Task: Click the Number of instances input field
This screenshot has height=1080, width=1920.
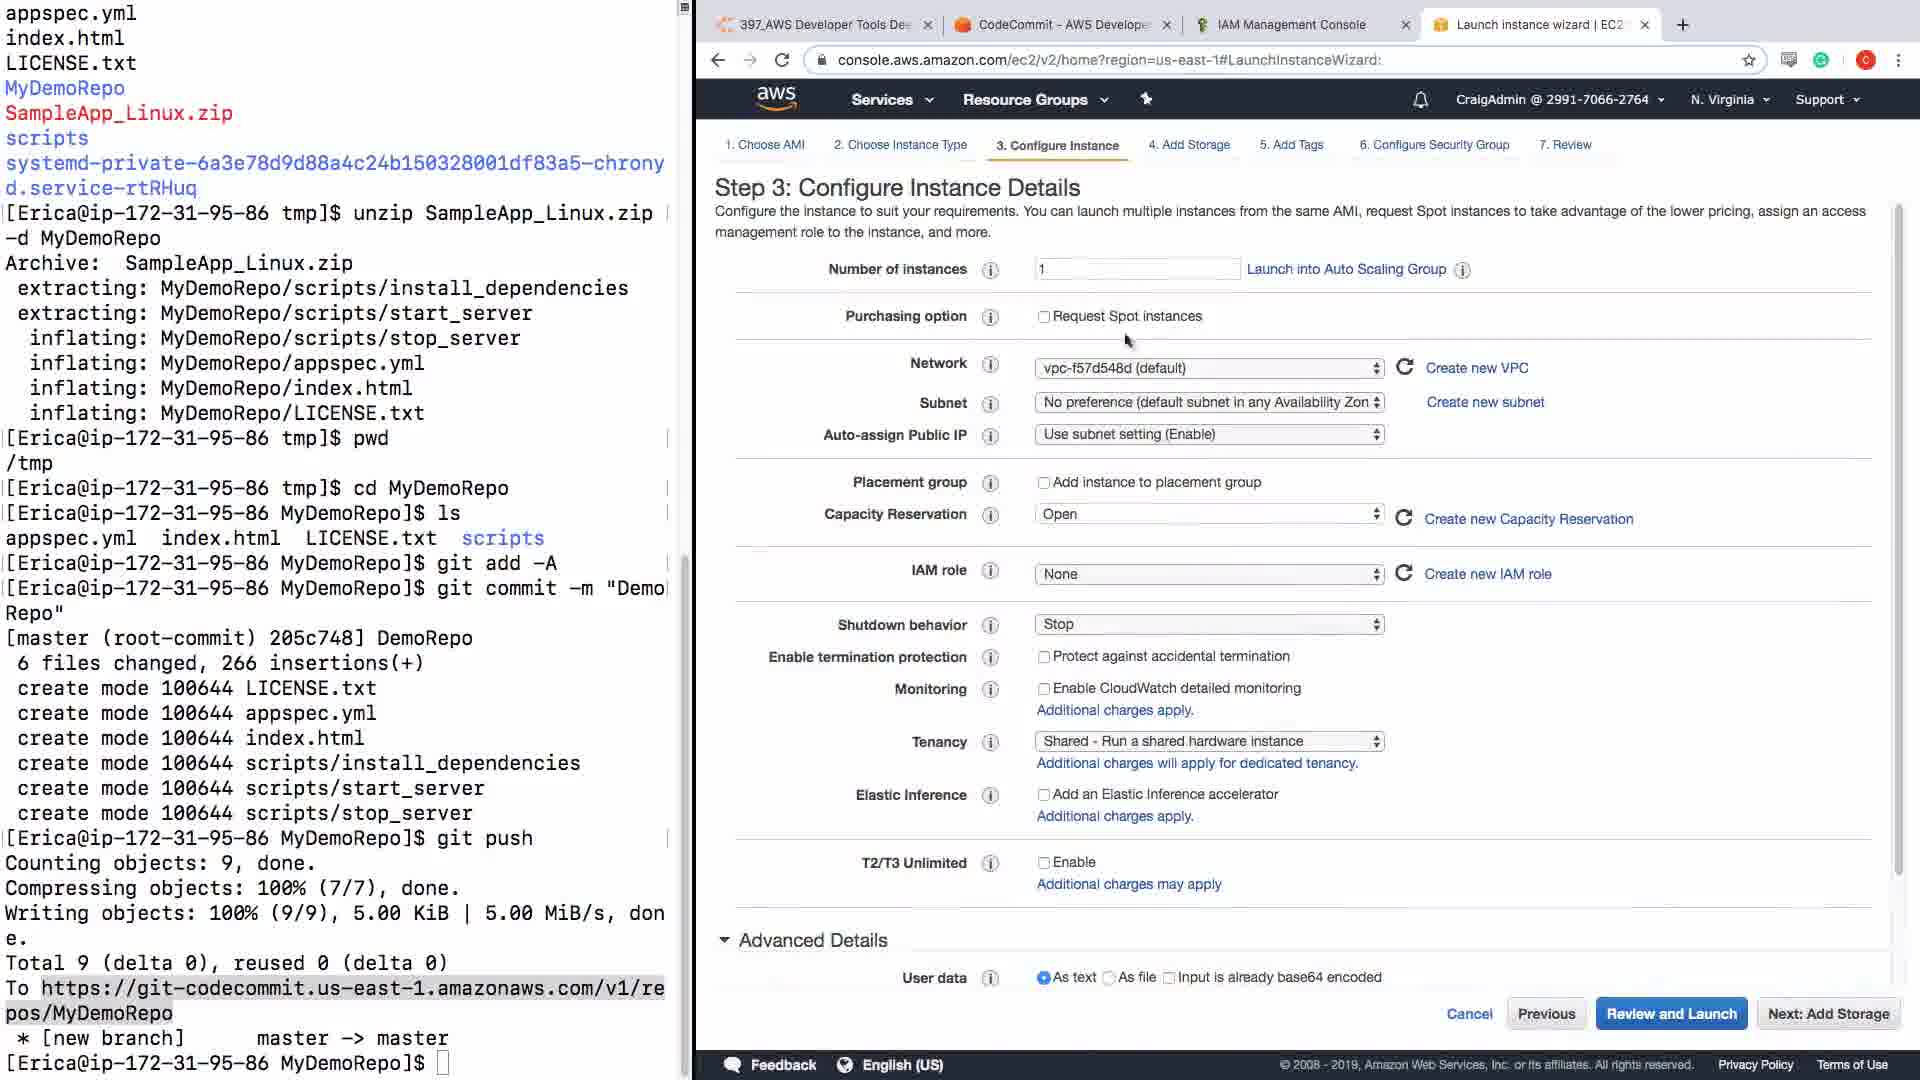Action: pos(1137,269)
